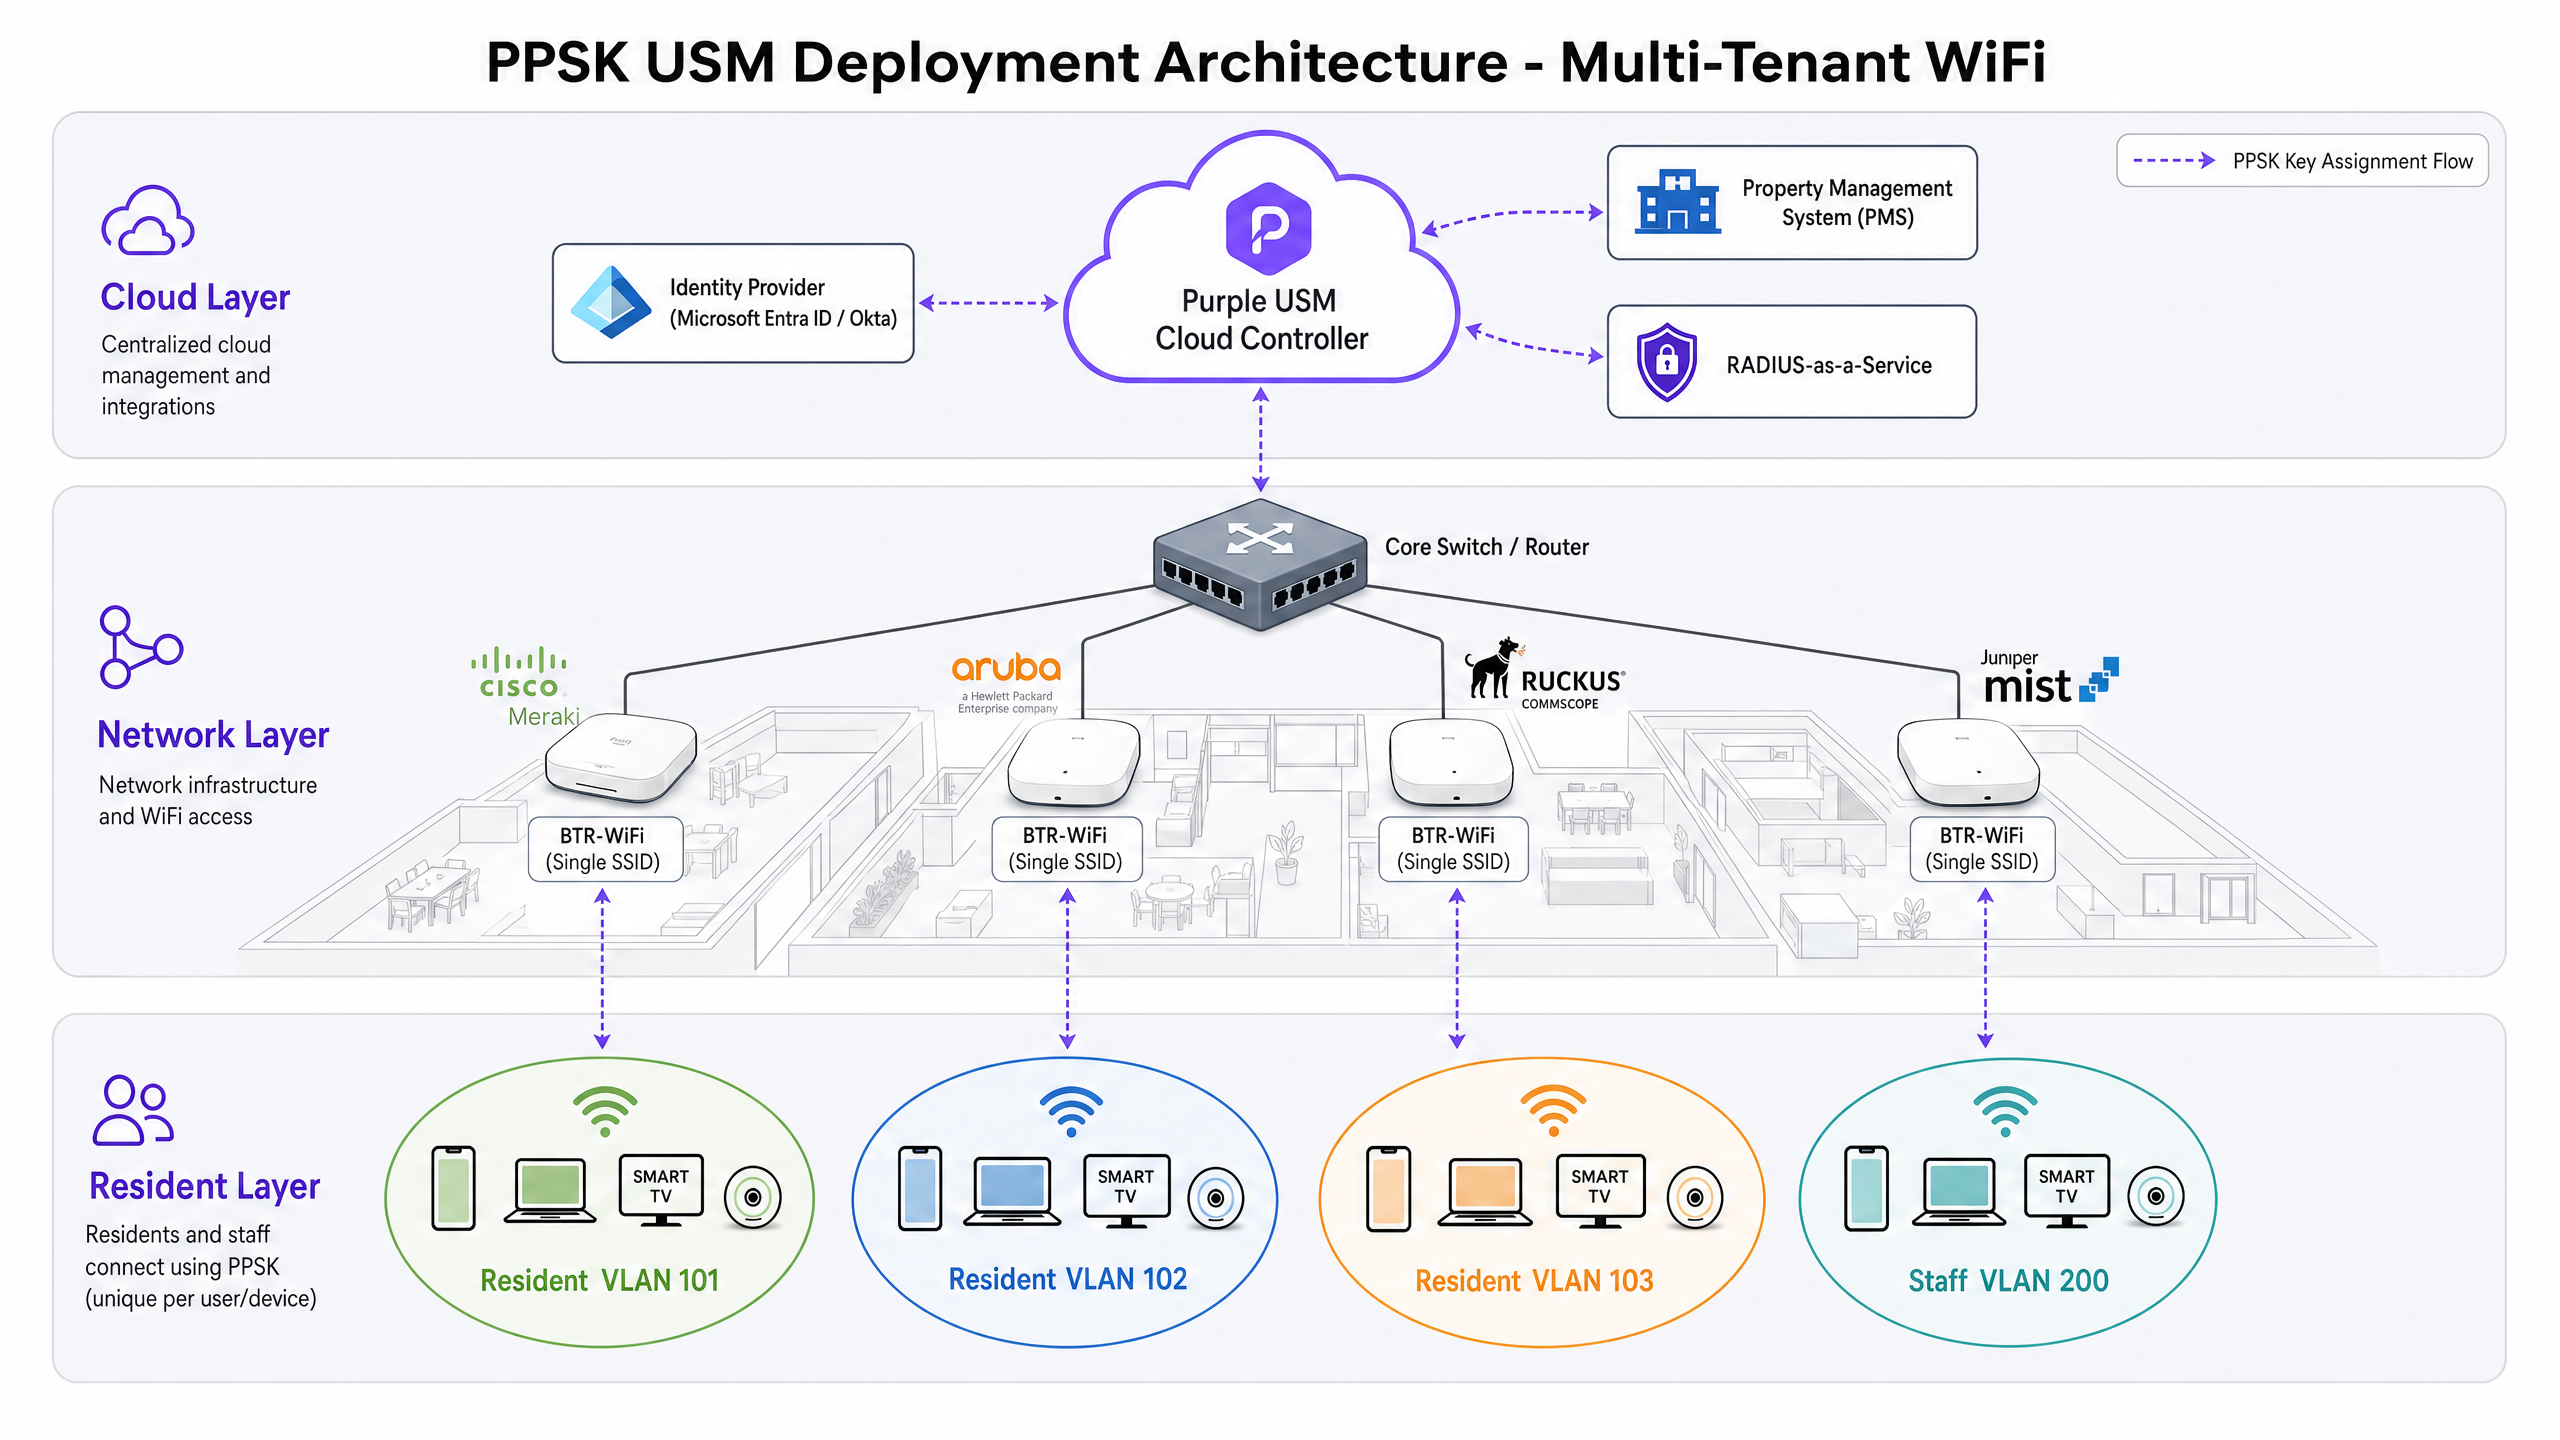This screenshot has width=2560, height=1440.
Task: Select the laptop in Resident VLAN 103
Action: coord(1485,1192)
